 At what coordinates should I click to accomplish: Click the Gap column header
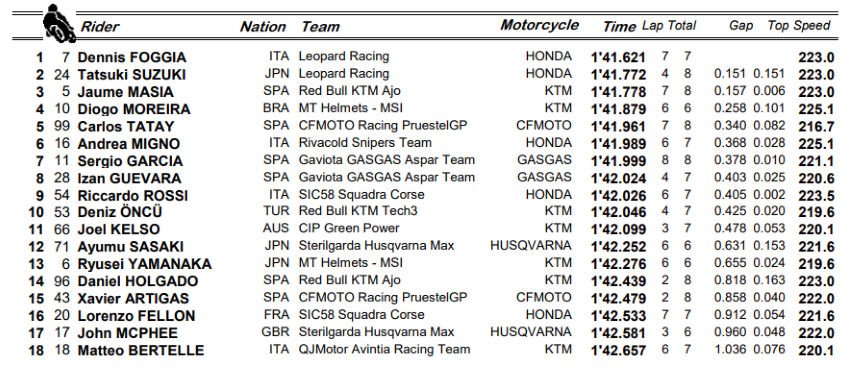[741, 26]
